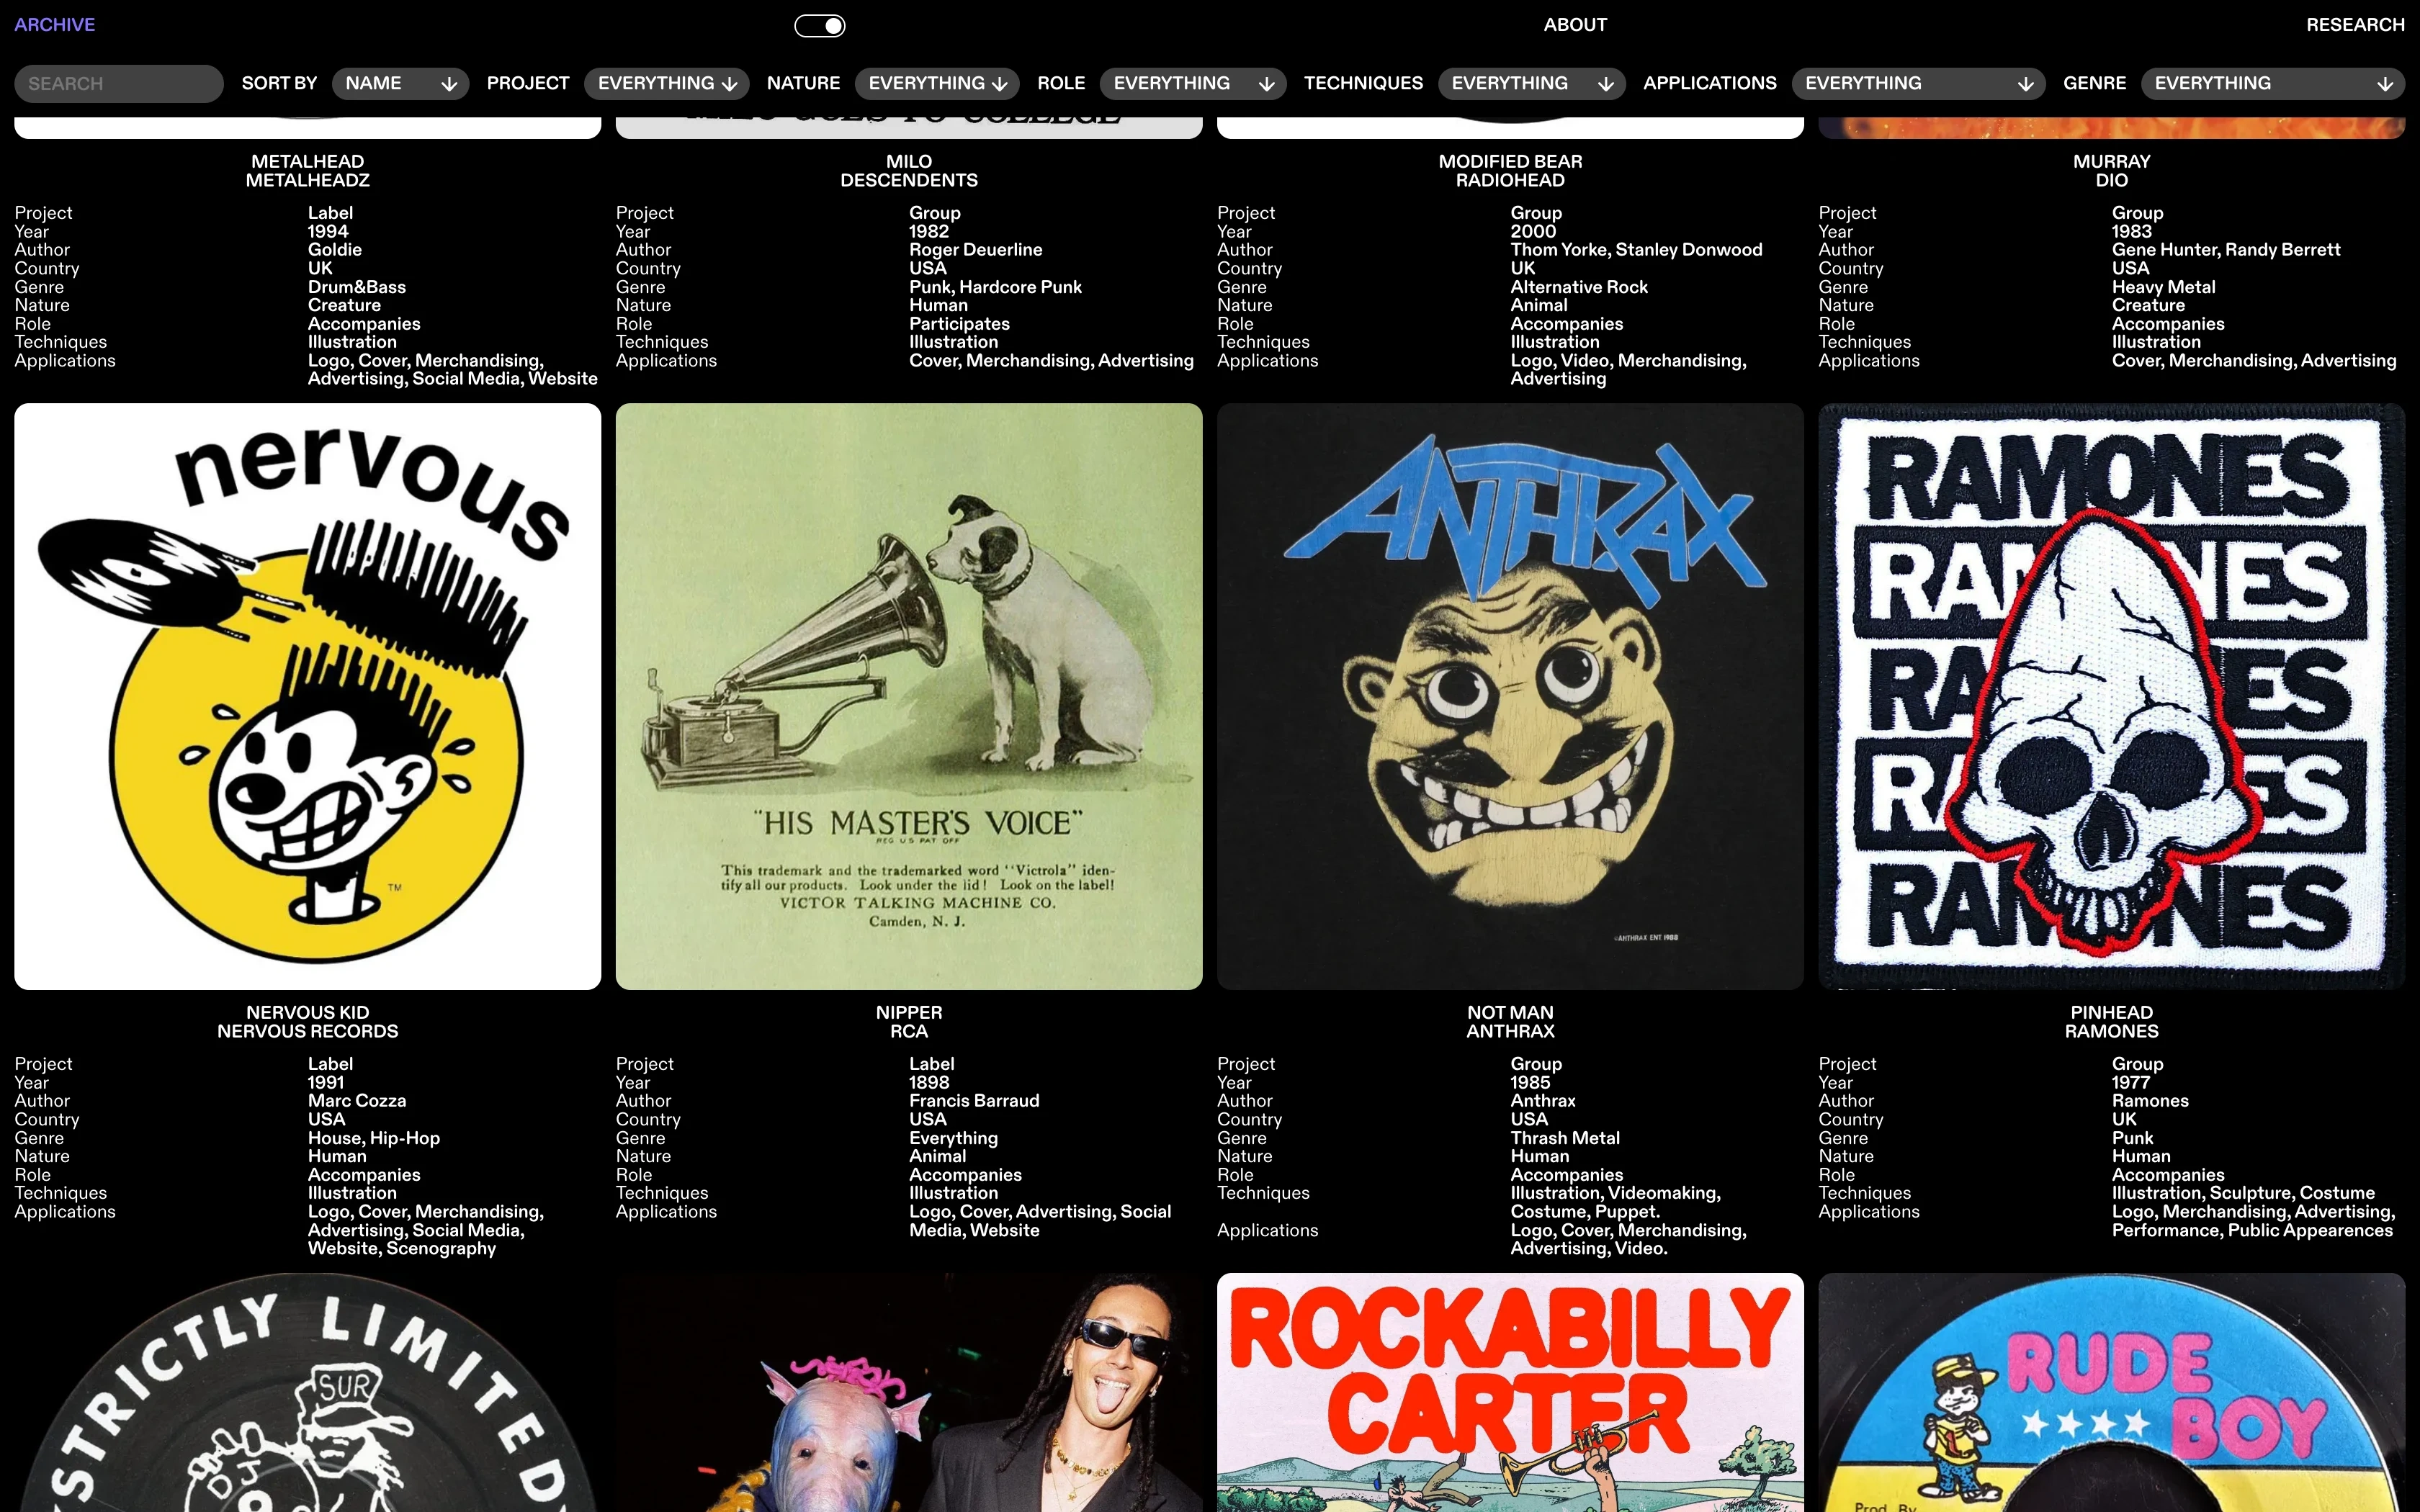Go to the ABOUT page
2420x1512 pixels.
pos(1575,25)
